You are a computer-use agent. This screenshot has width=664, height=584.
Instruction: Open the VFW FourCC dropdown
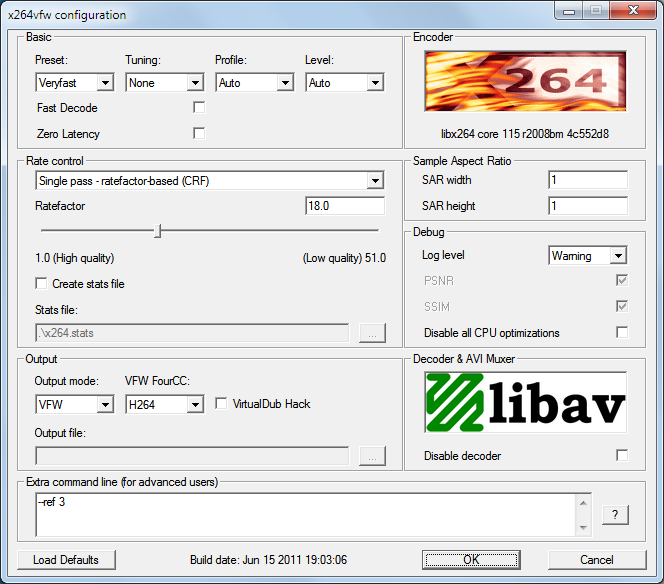pos(165,404)
